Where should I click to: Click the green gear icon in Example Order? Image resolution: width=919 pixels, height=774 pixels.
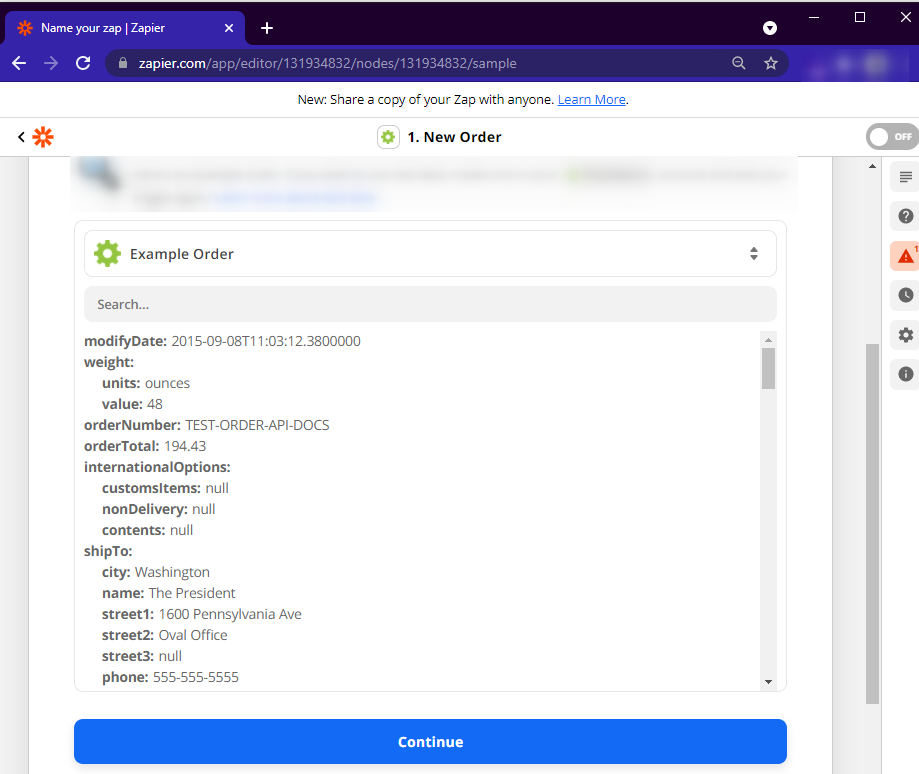[x=107, y=254]
